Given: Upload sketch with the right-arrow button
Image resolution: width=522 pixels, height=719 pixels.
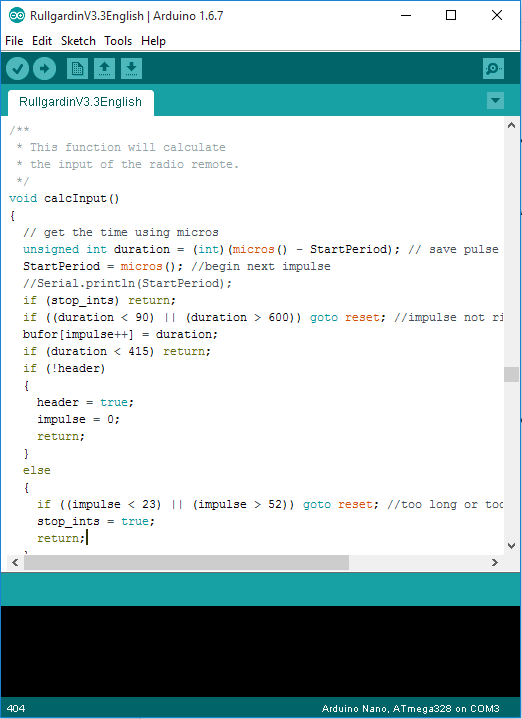Looking at the screenshot, I should [x=44, y=69].
